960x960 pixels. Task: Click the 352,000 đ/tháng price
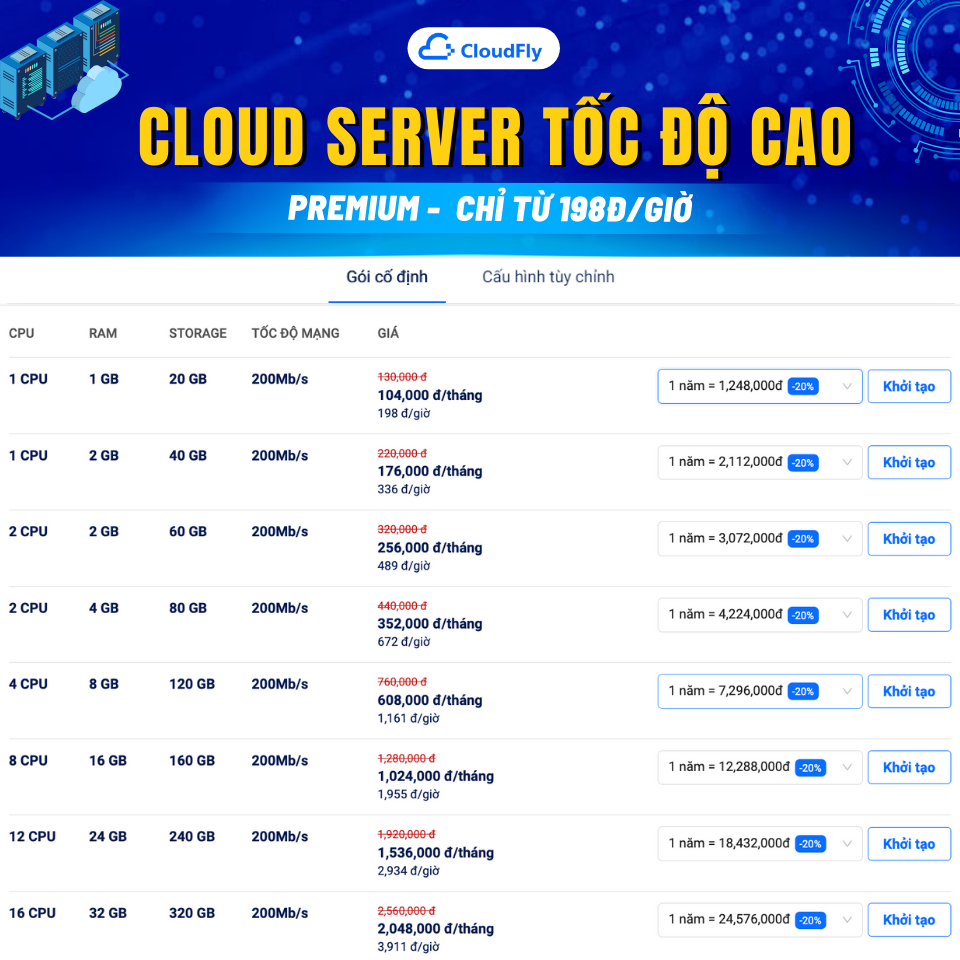tap(430, 624)
